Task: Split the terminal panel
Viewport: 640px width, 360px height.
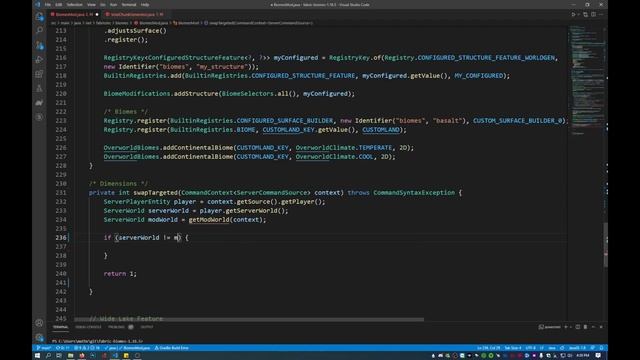Action: click(578, 327)
